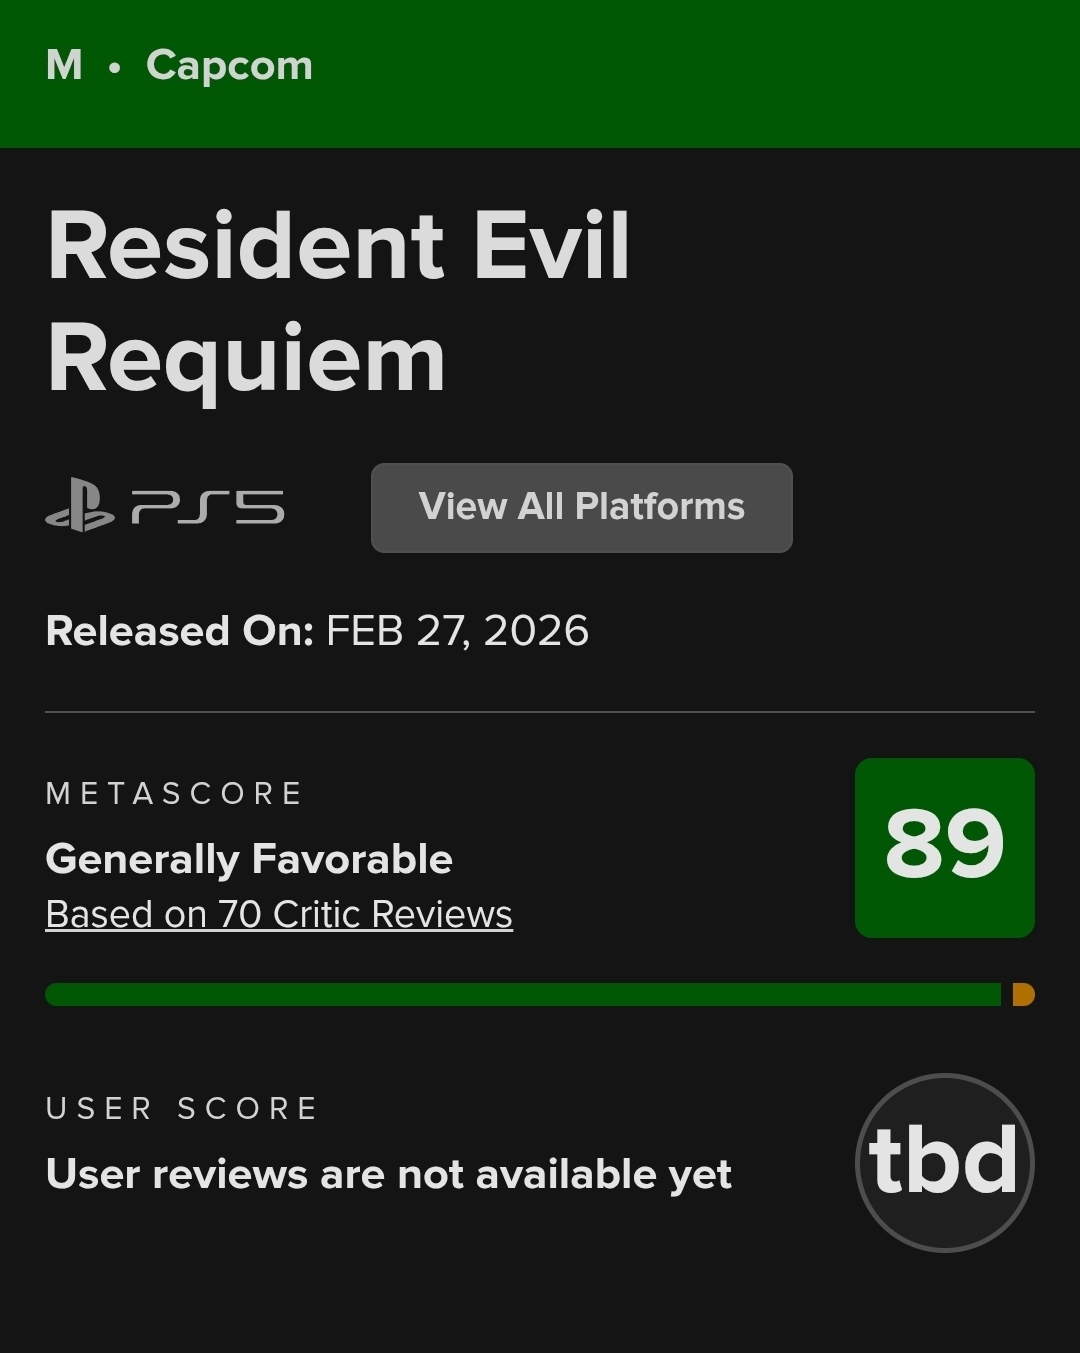Click the PS5 wordmark logo

point(208,507)
